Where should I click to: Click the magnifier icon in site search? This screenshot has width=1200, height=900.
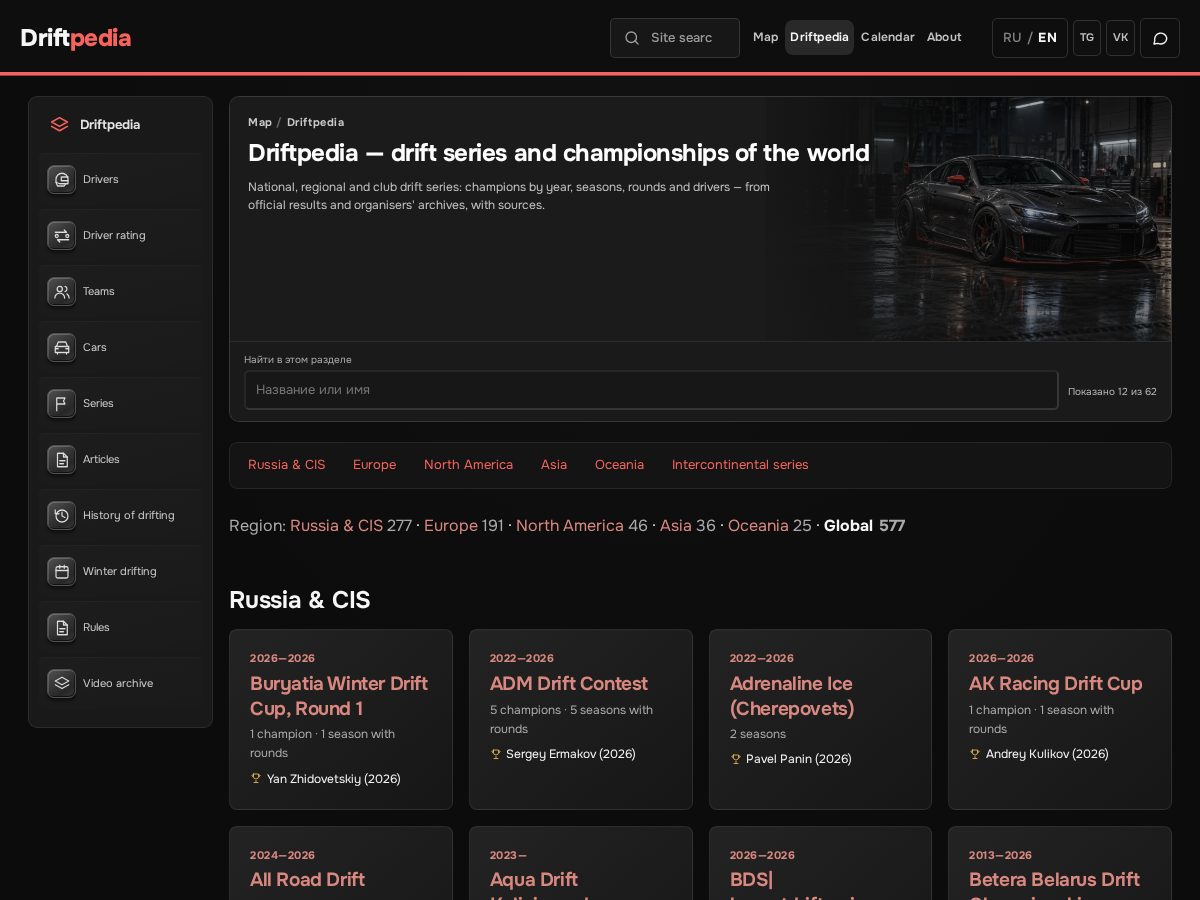(x=632, y=38)
